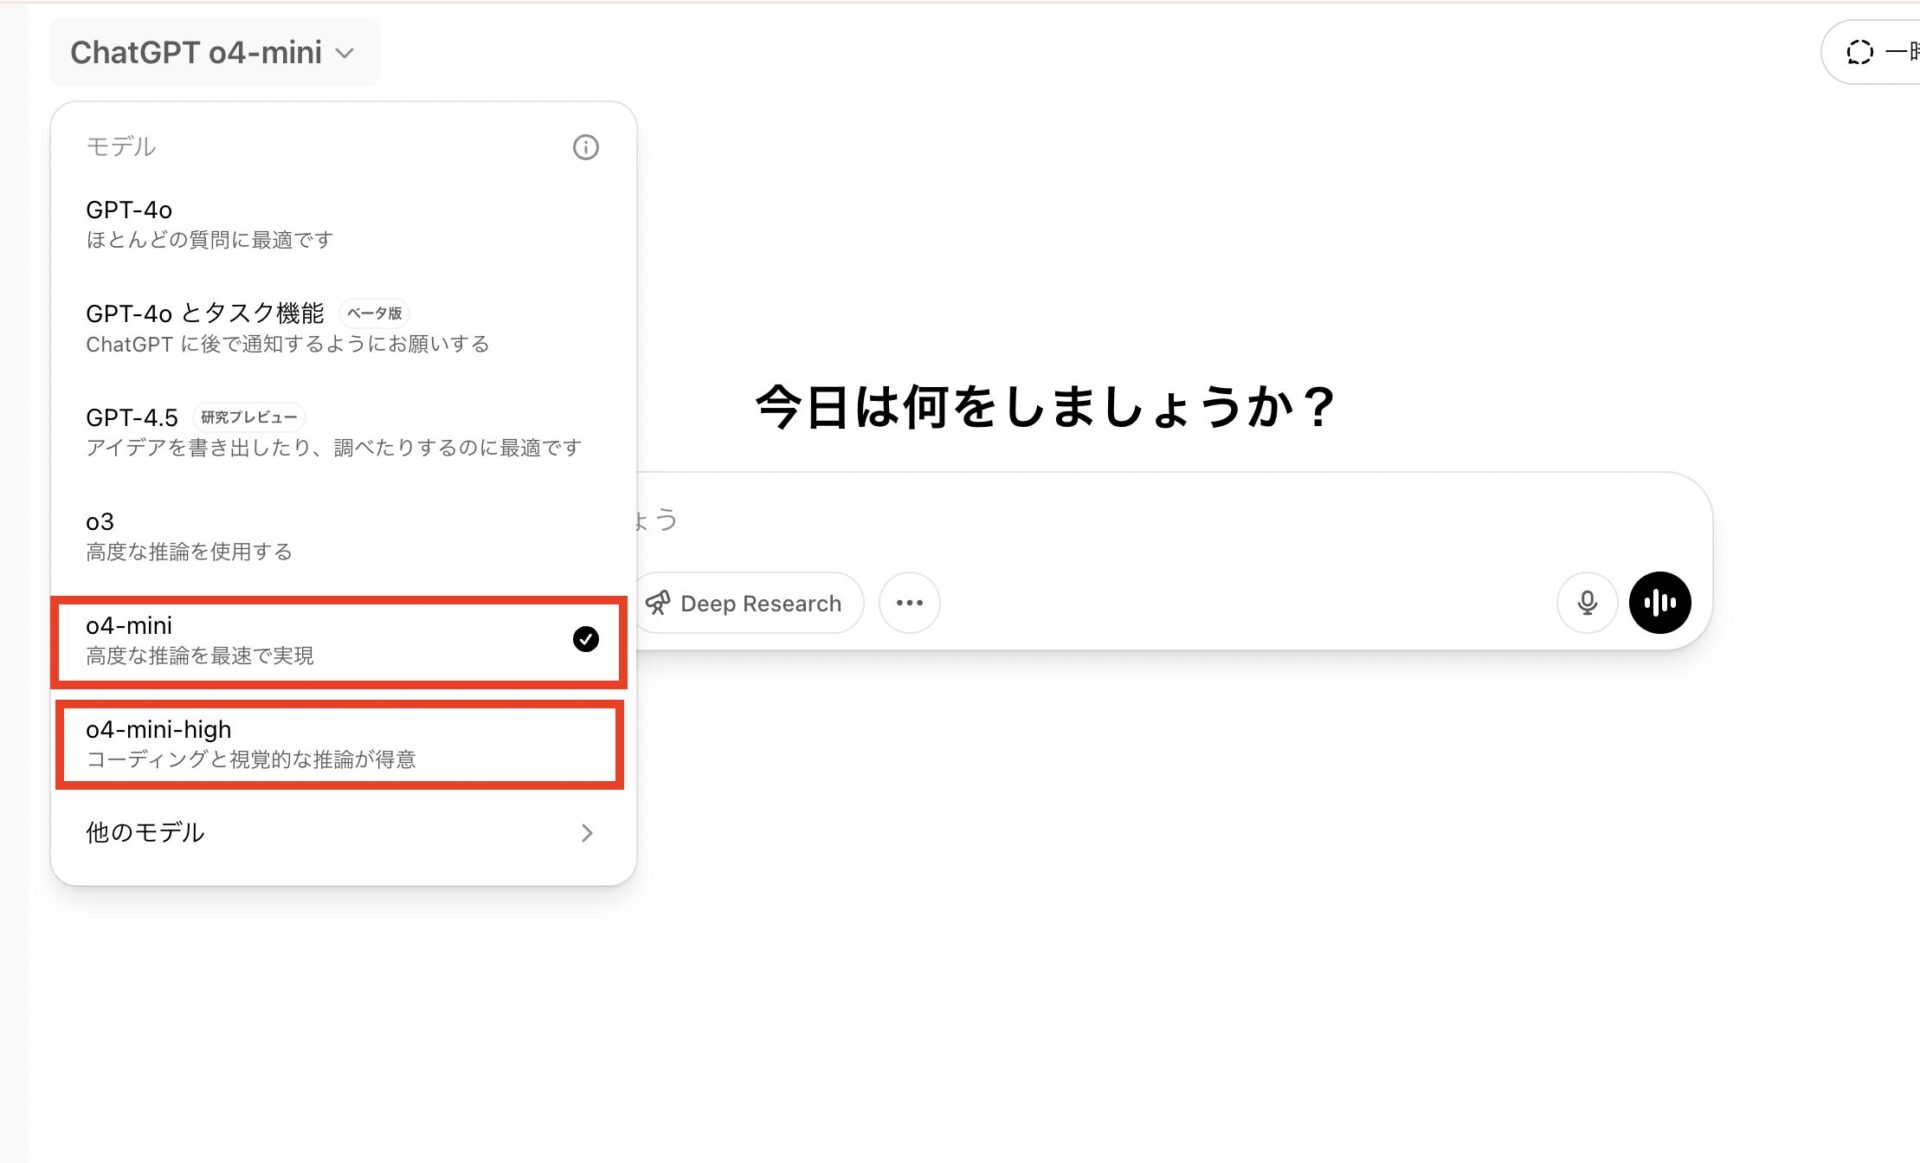Click the microphone dictation icon
The width and height of the screenshot is (1920, 1163).
tap(1586, 602)
